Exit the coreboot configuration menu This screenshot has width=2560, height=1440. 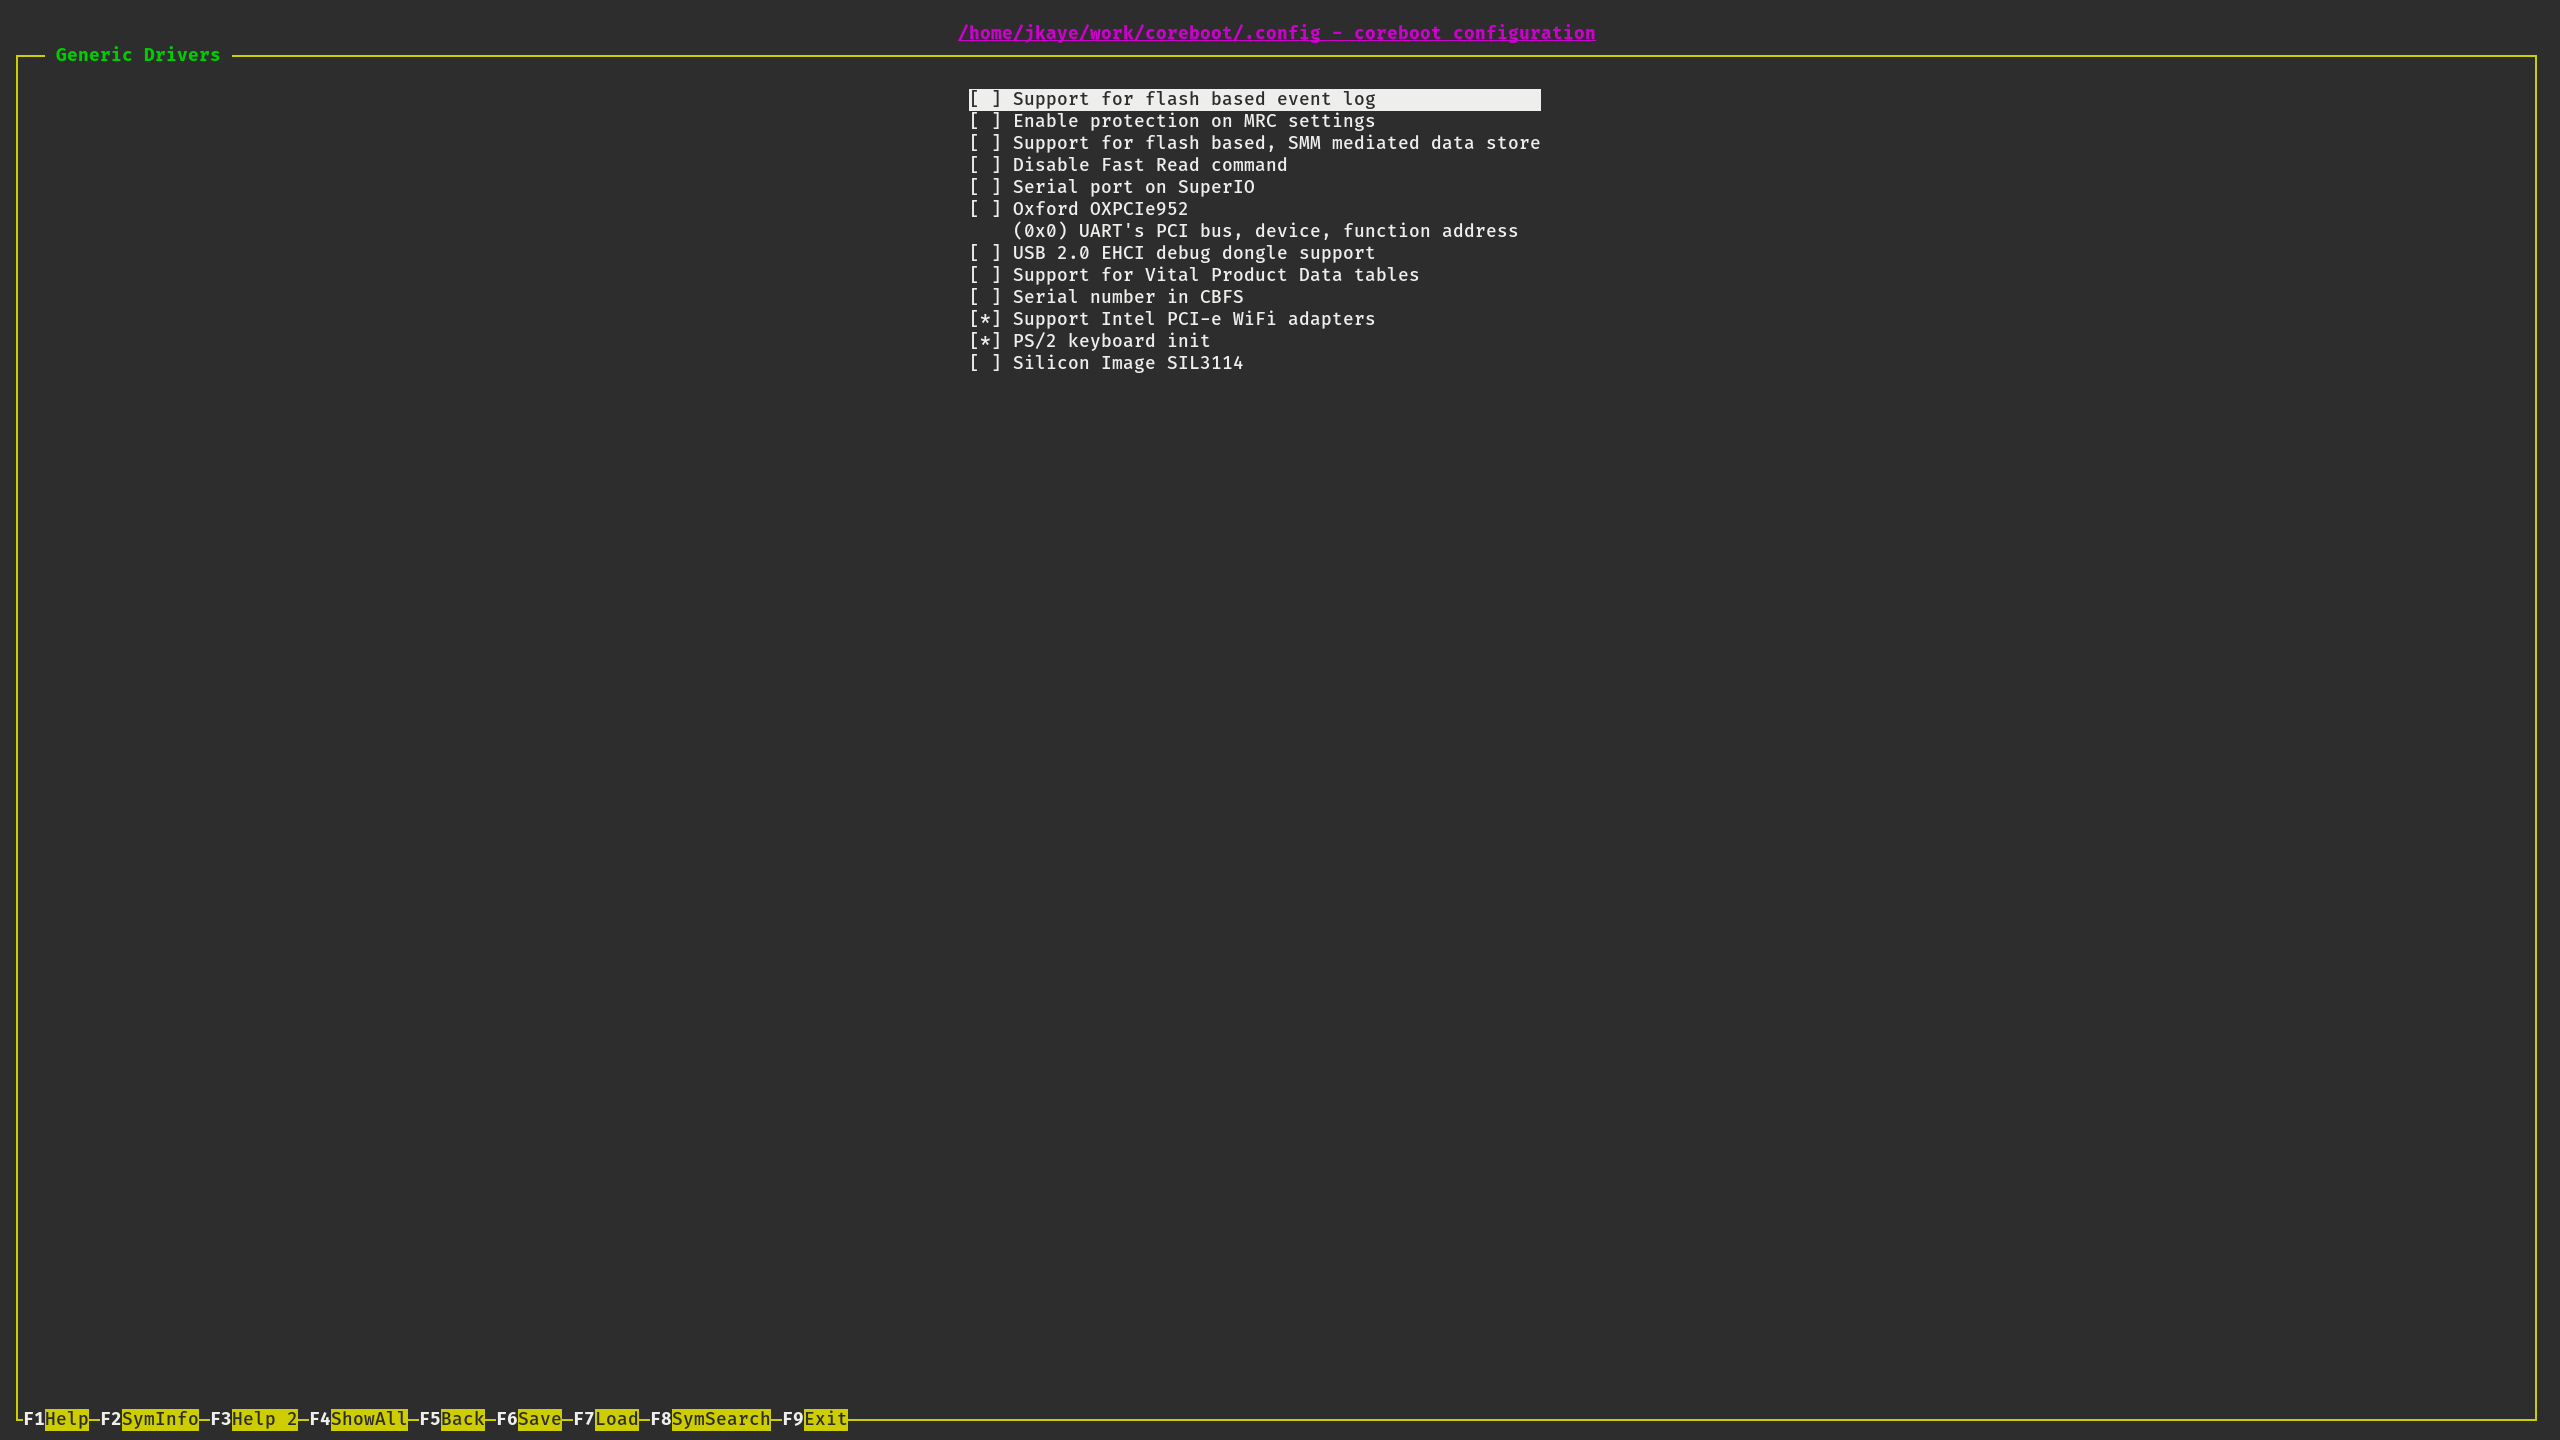click(825, 1419)
